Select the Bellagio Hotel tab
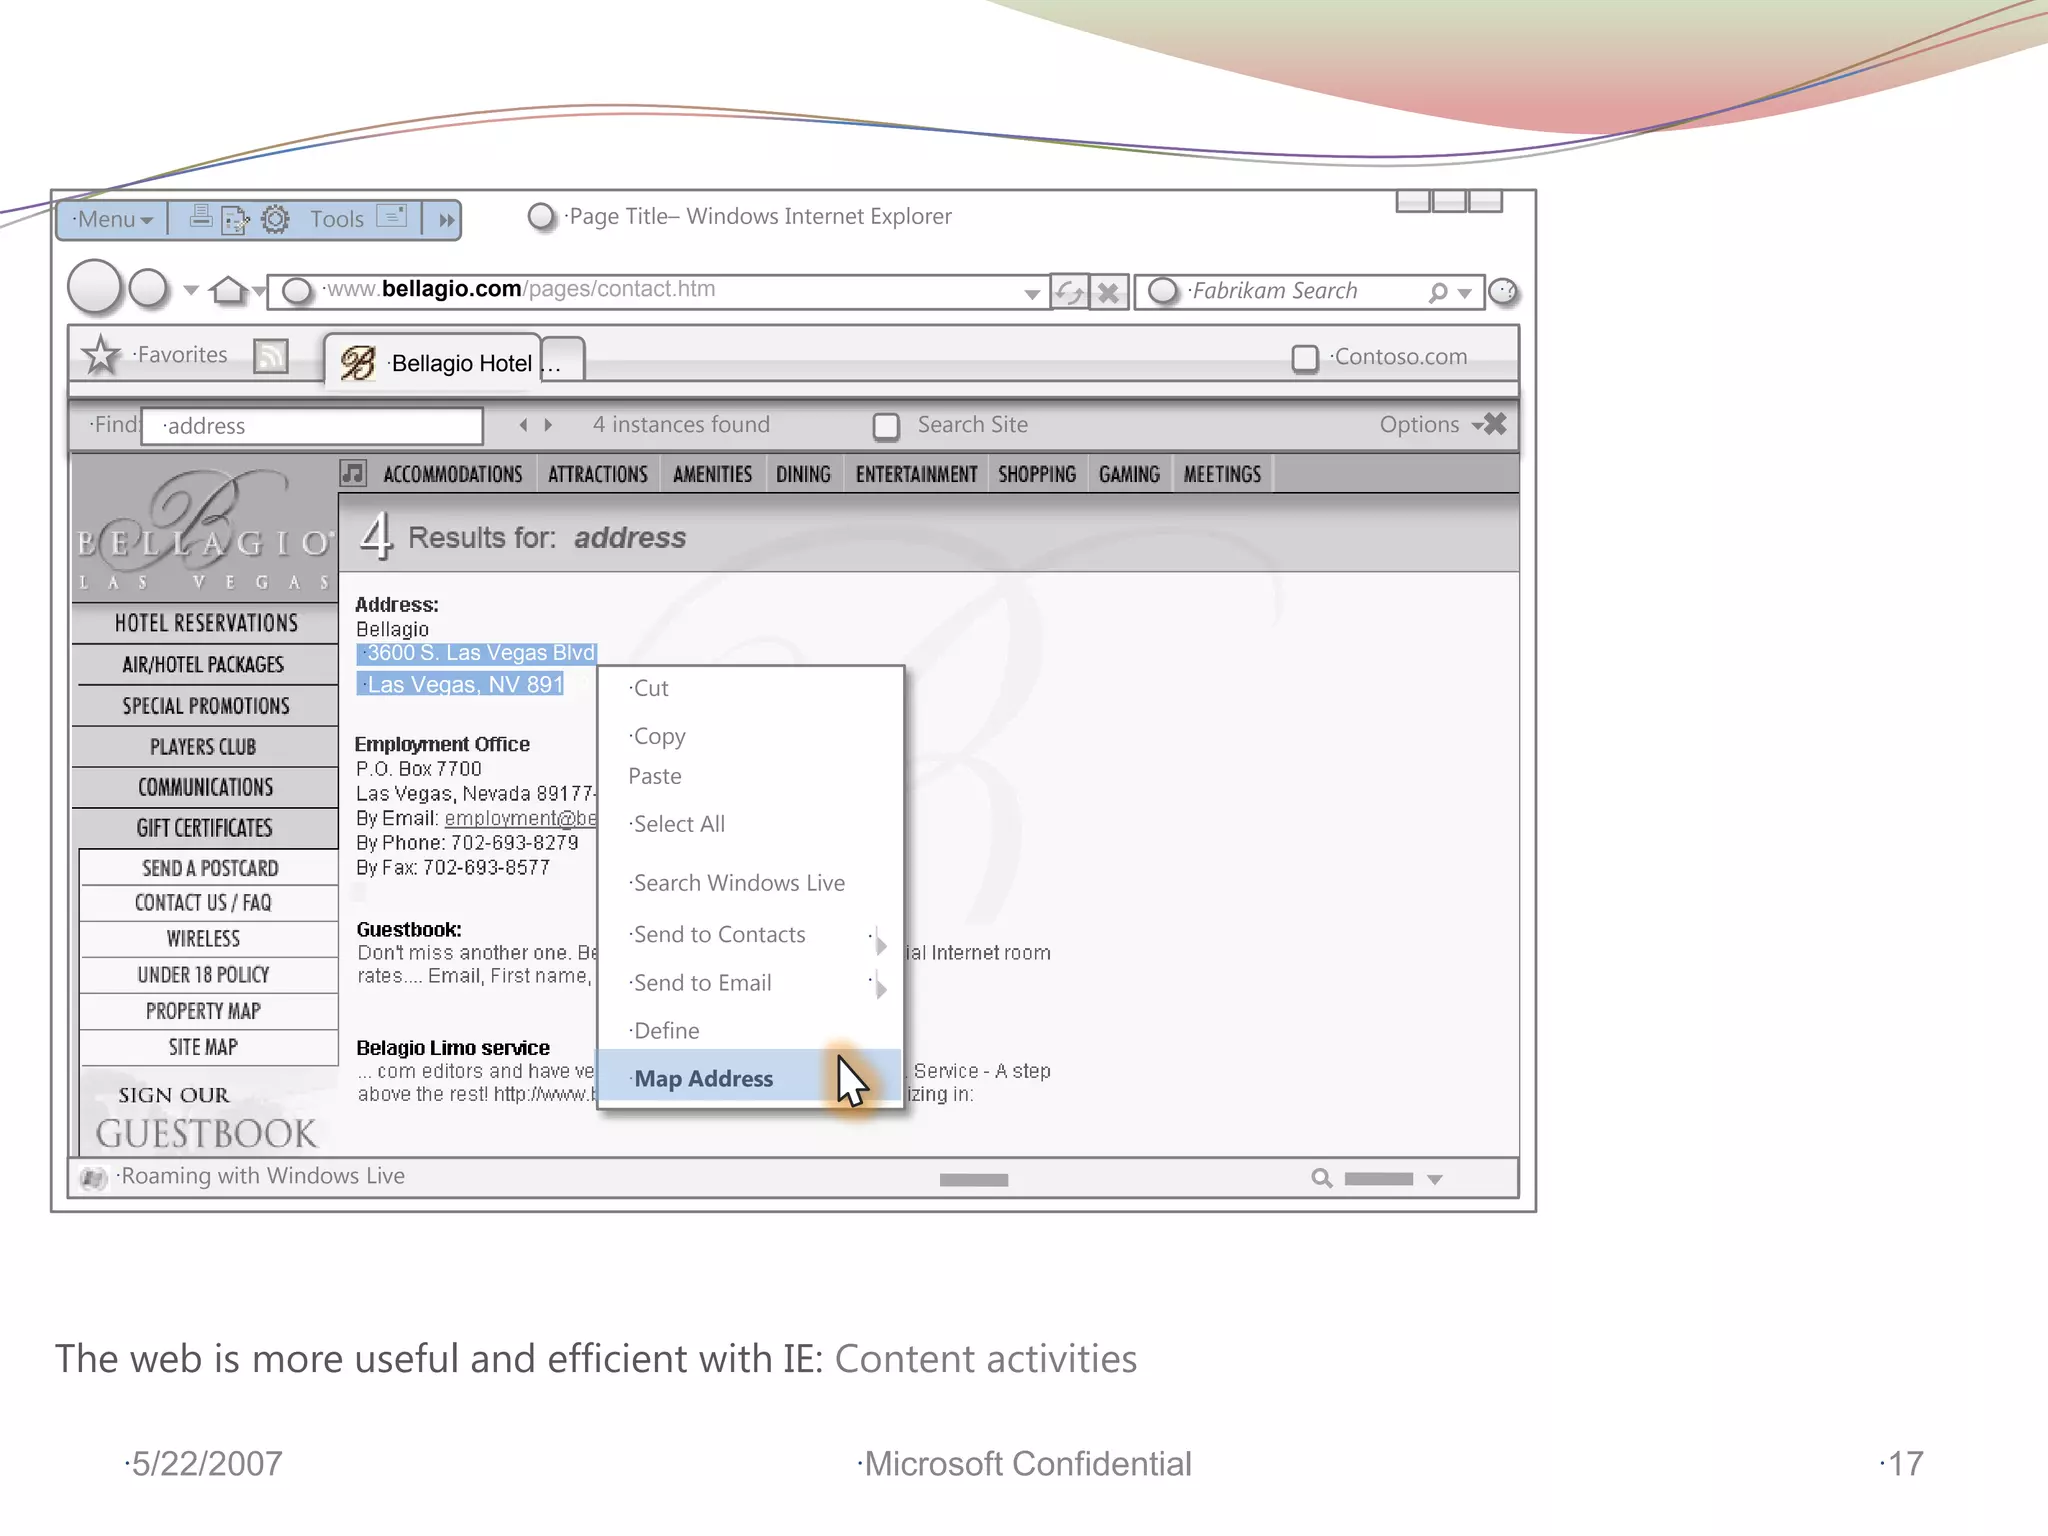 click(x=434, y=360)
